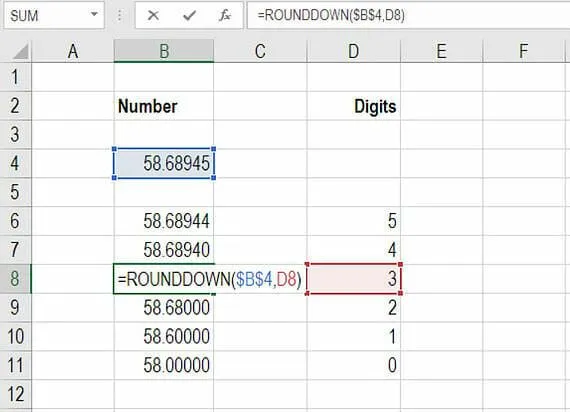The image size is (570, 412).
Task: Confirm formula with the checkmark icon
Action: tap(189, 15)
